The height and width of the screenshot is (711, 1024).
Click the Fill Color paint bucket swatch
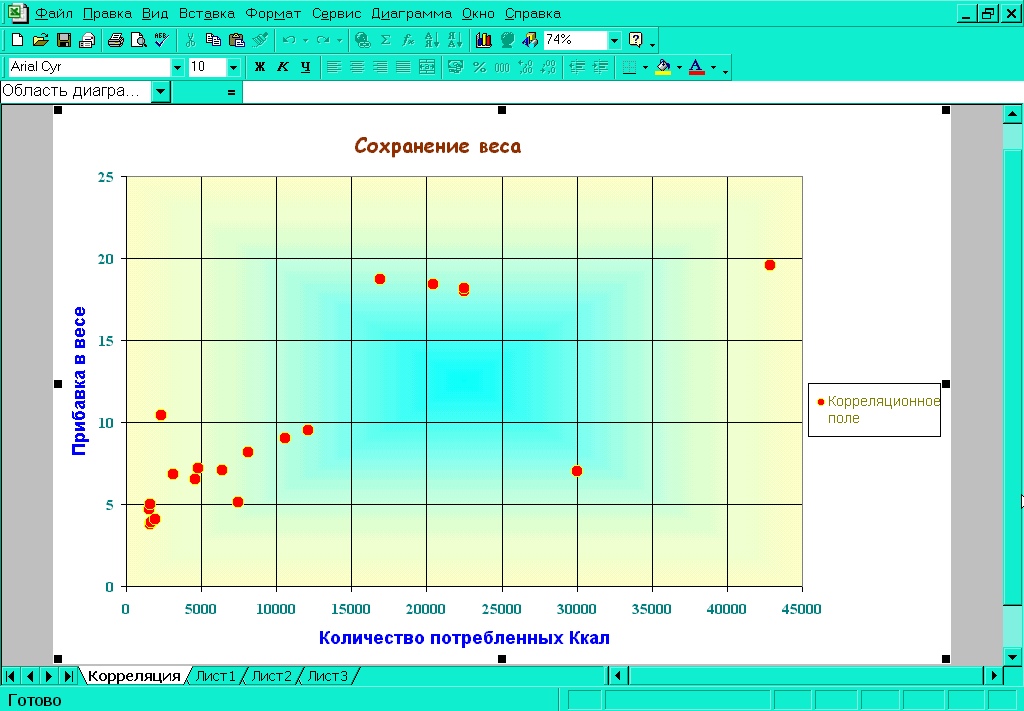pyautogui.click(x=663, y=67)
